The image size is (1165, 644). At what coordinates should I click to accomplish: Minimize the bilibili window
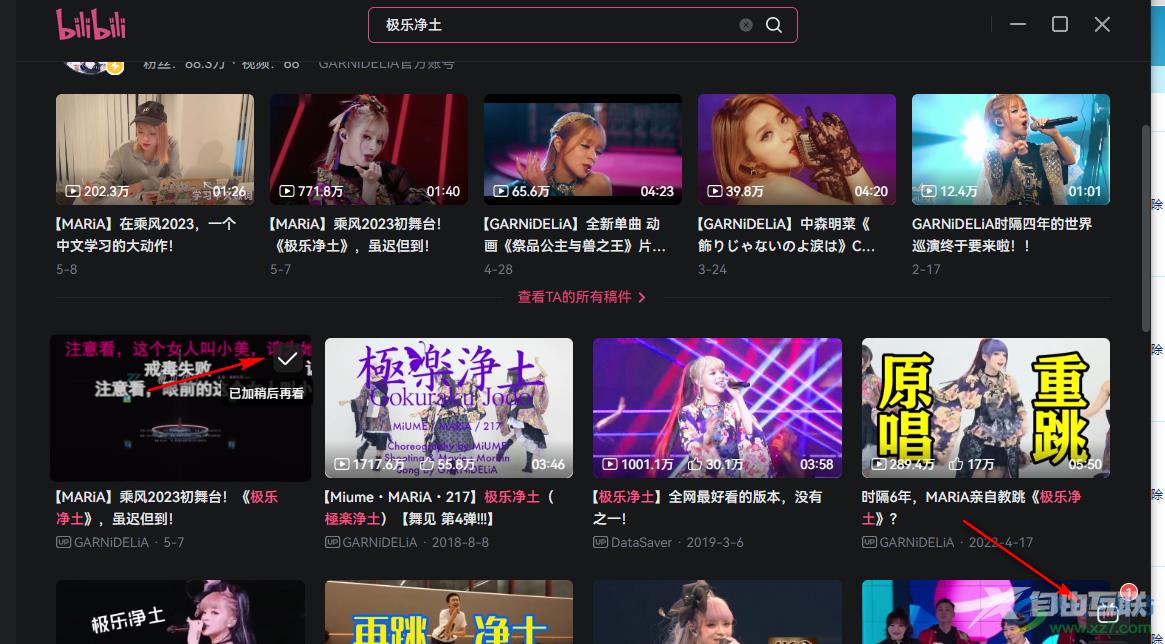point(1018,24)
